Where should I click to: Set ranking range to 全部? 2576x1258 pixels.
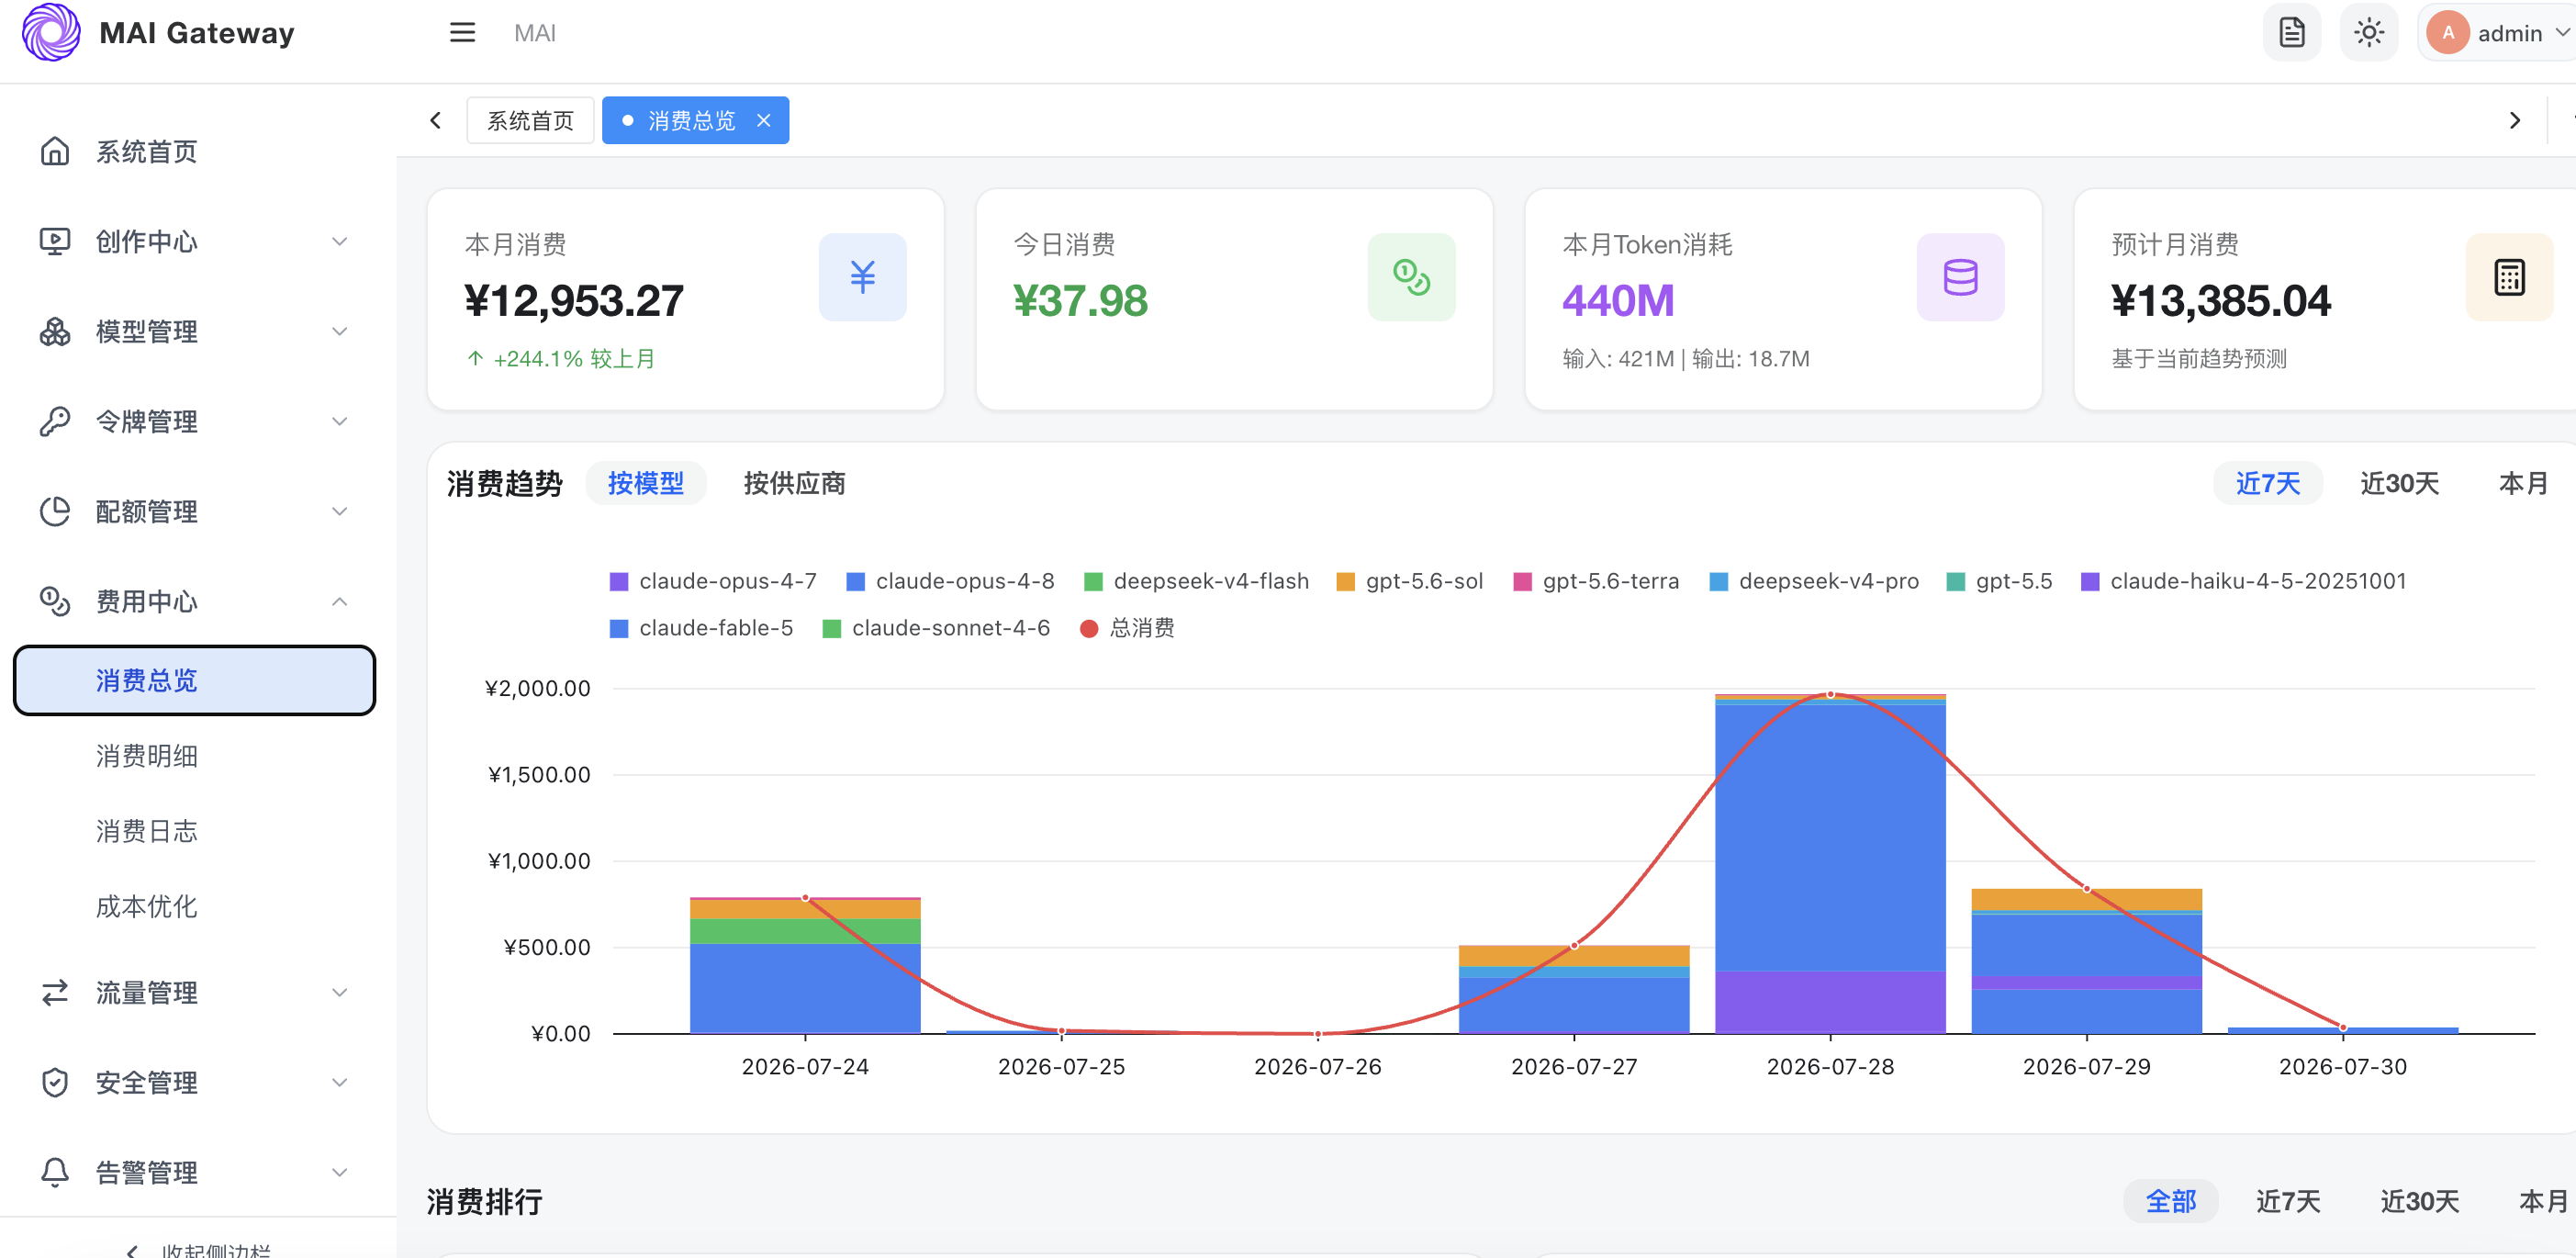point(2170,1201)
